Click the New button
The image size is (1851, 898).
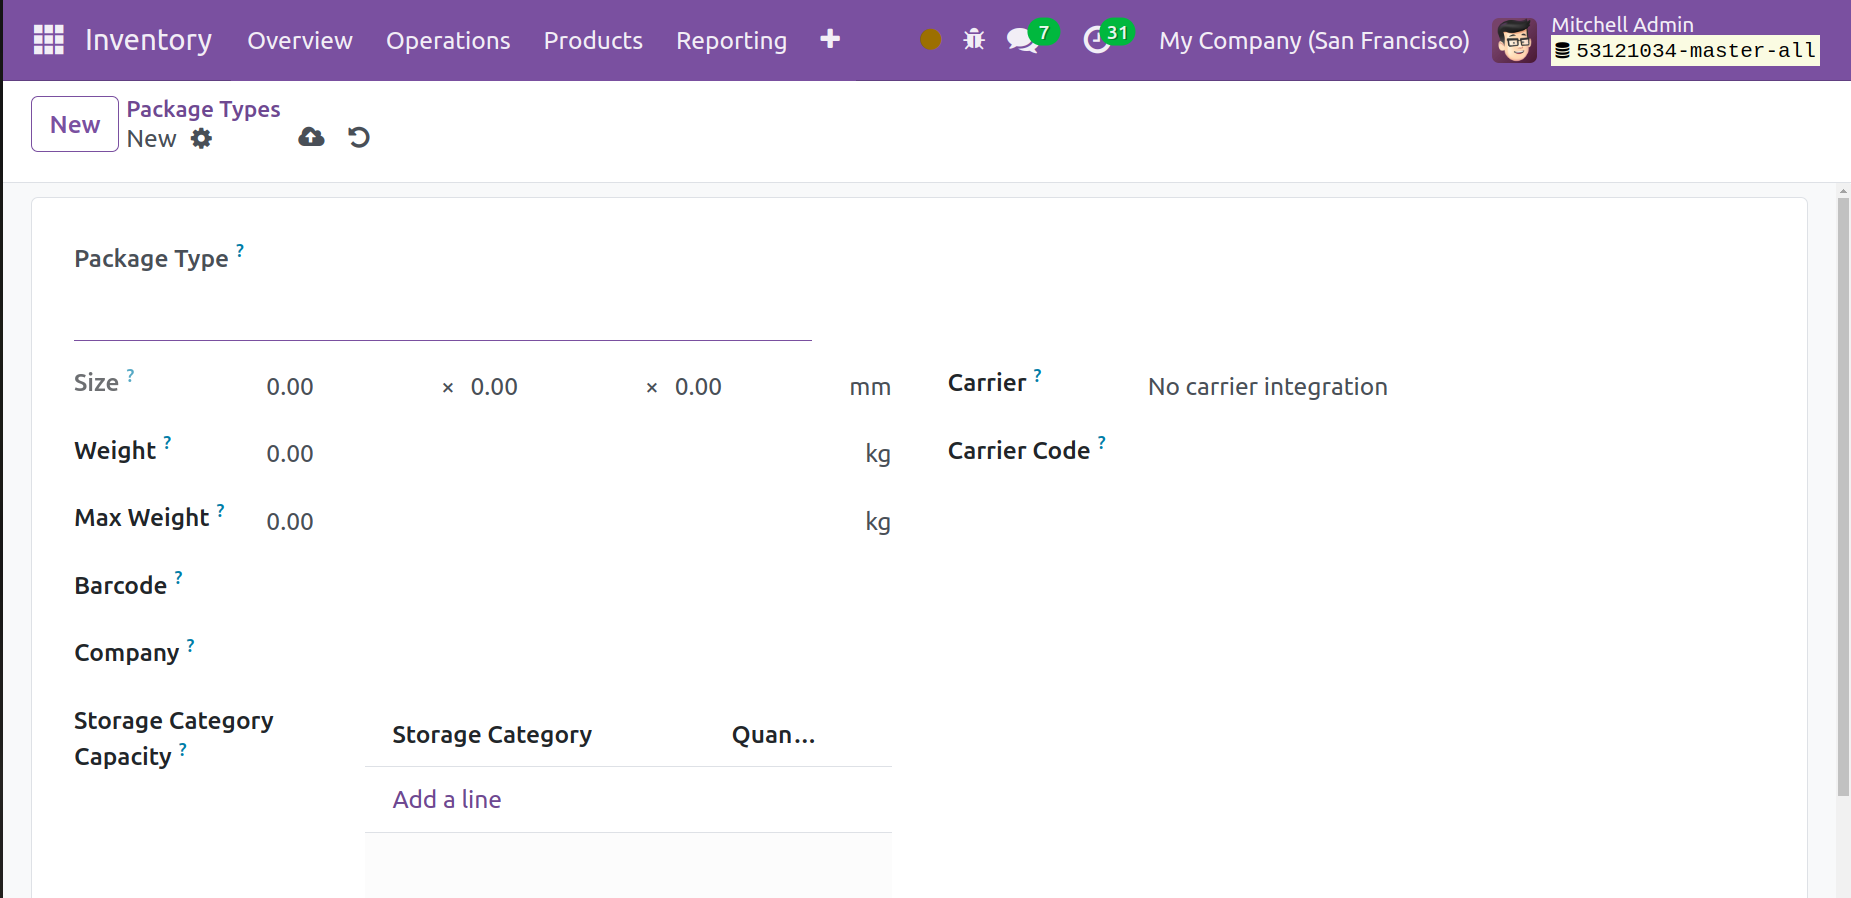[75, 124]
